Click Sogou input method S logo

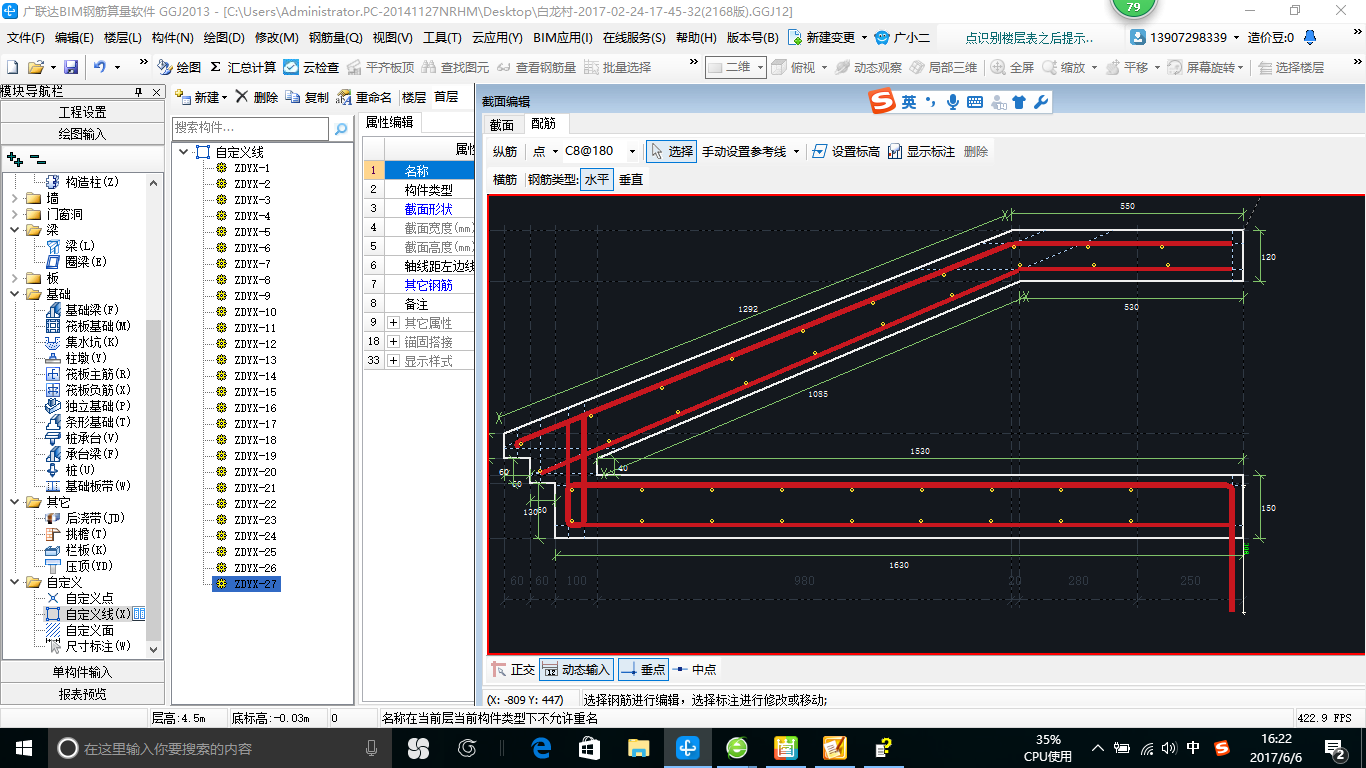click(x=881, y=101)
